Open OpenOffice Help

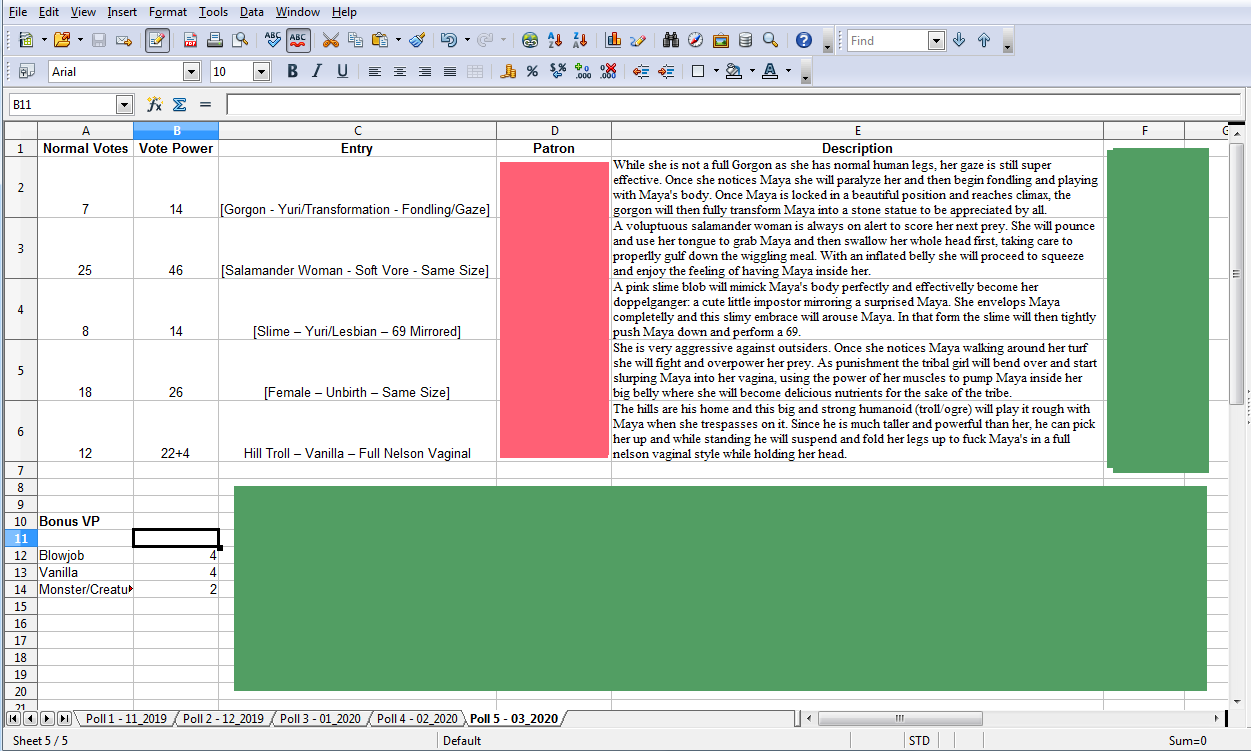tap(804, 41)
